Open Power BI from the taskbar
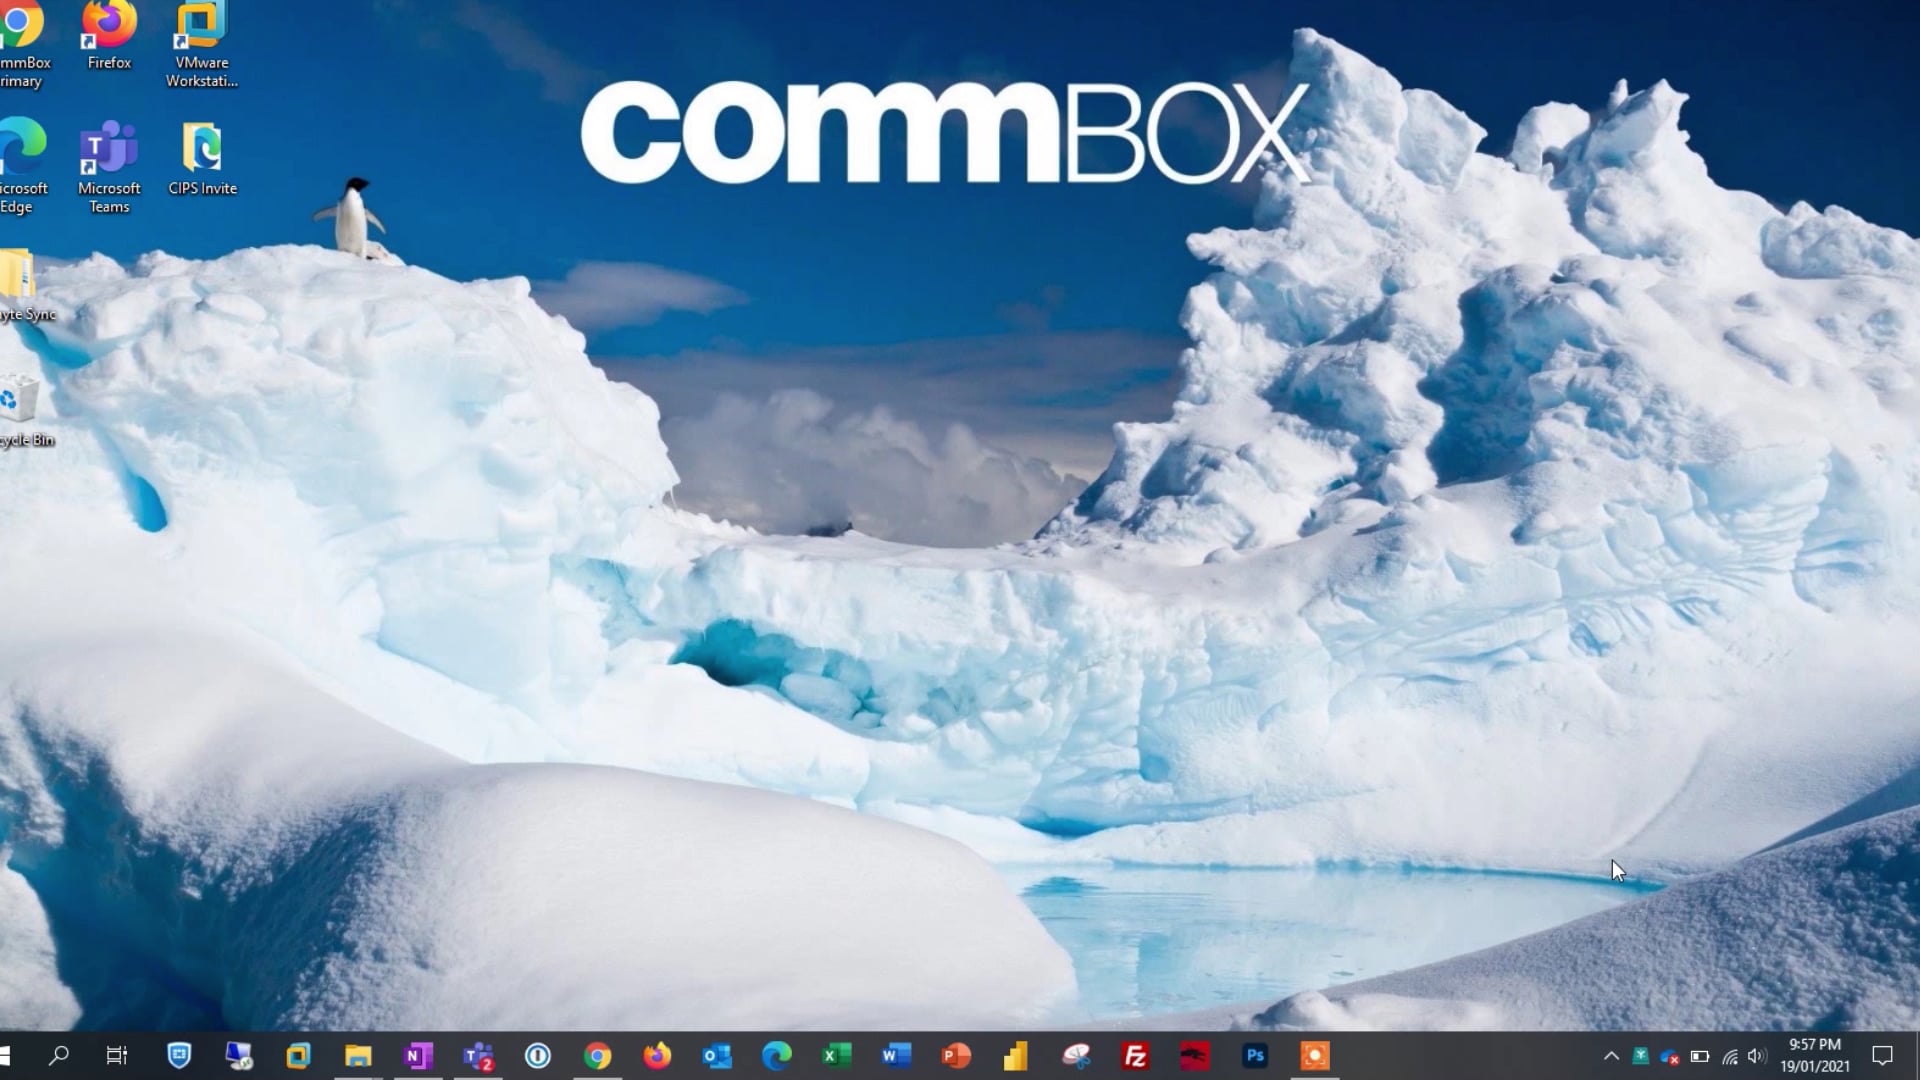Screen dimensions: 1920x1080 [1015, 1055]
